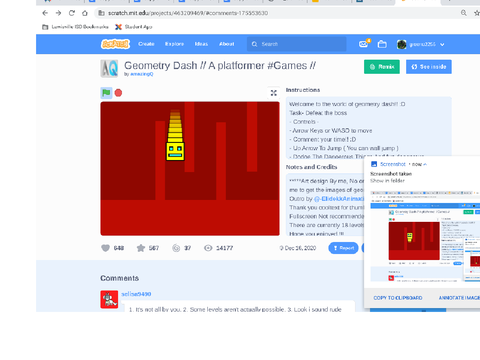This screenshot has width=480, height=360.
Task: Open the screenshot thumbnail preview
Action: point(425,236)
